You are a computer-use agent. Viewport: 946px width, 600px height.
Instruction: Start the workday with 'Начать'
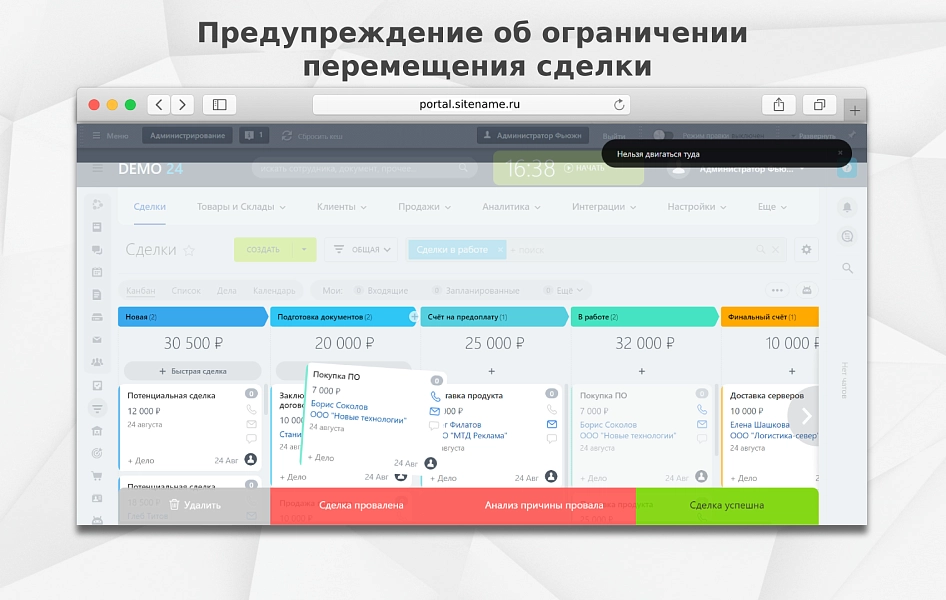pos(584,168)
